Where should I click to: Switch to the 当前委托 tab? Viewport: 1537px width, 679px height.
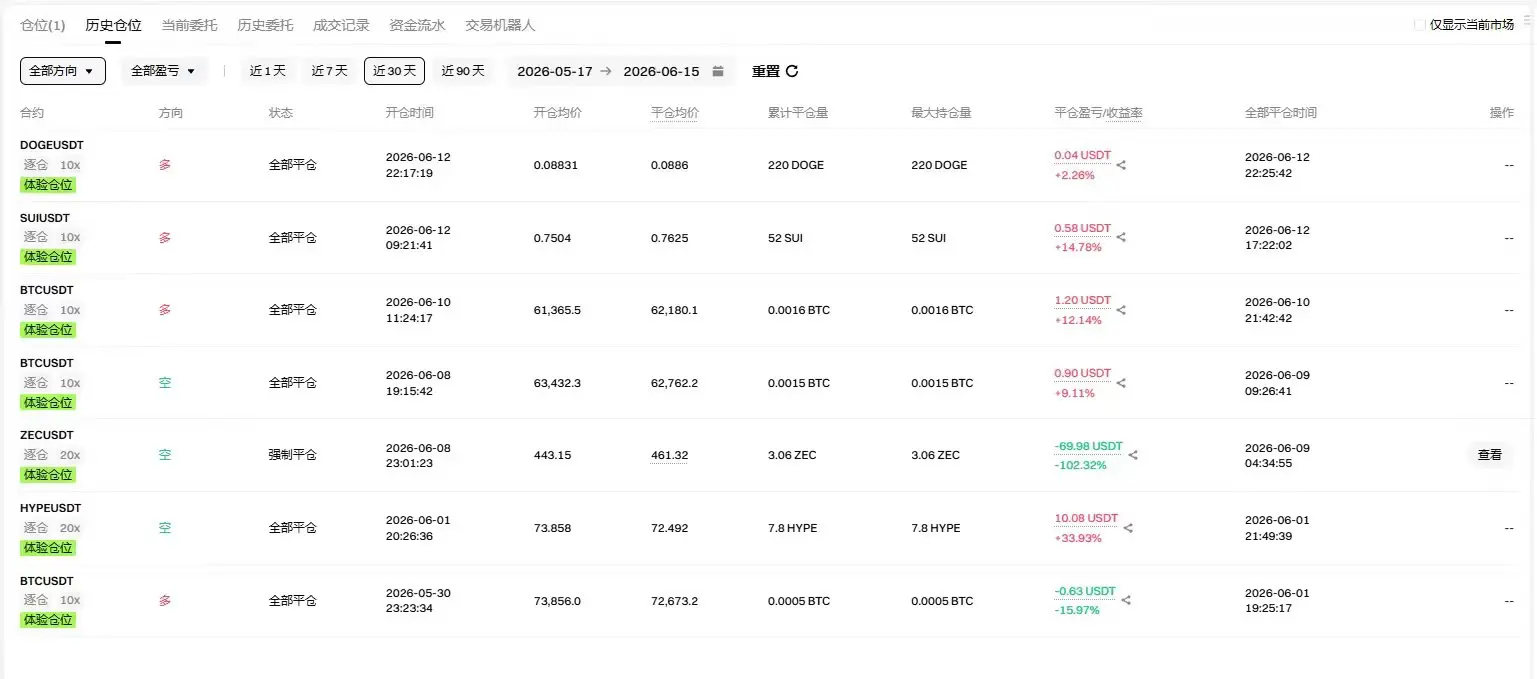[189, 25]
